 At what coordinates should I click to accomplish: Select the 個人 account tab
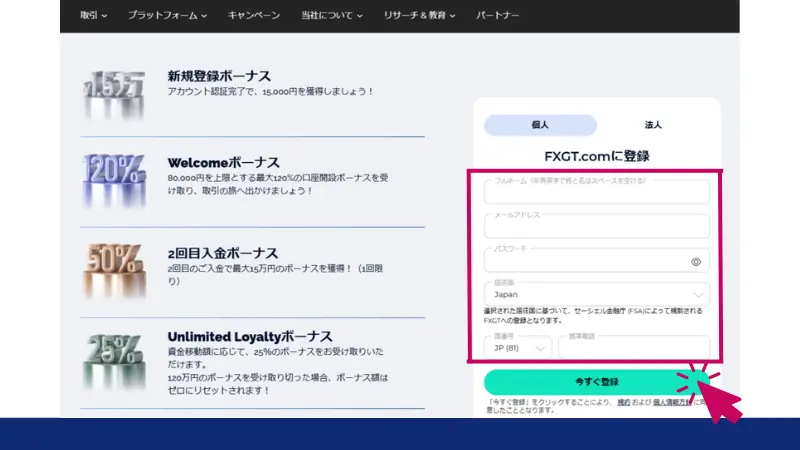pyautogui.click(x=540, y=125)
